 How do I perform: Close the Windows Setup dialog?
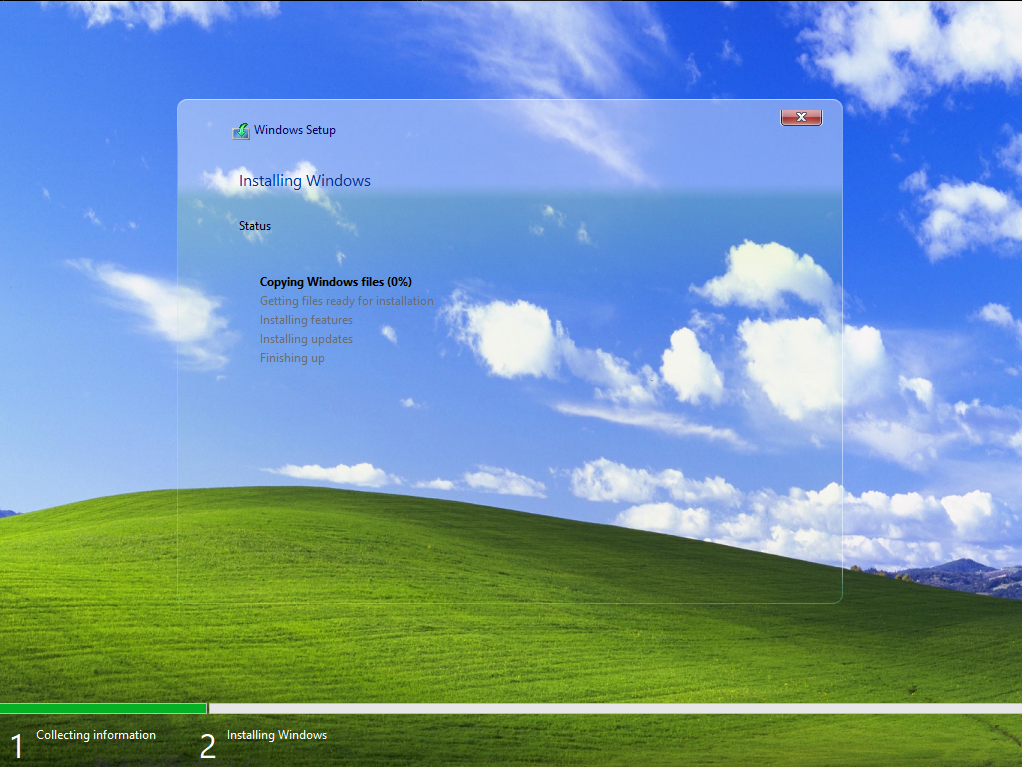click(x=801, y=117)
